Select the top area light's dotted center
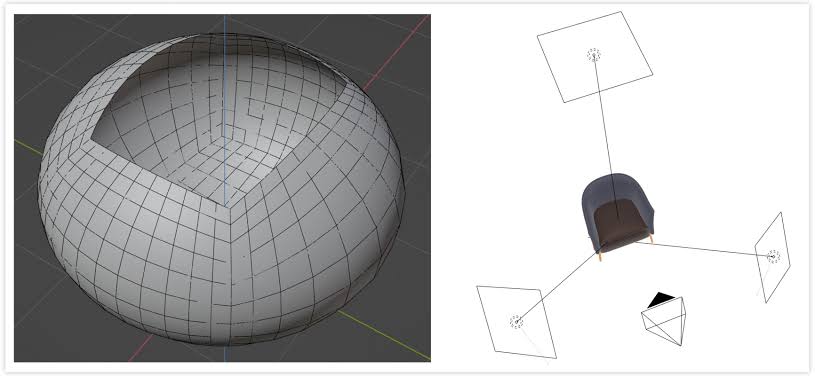This screenshot has width=815, height=376. (594, 55)
